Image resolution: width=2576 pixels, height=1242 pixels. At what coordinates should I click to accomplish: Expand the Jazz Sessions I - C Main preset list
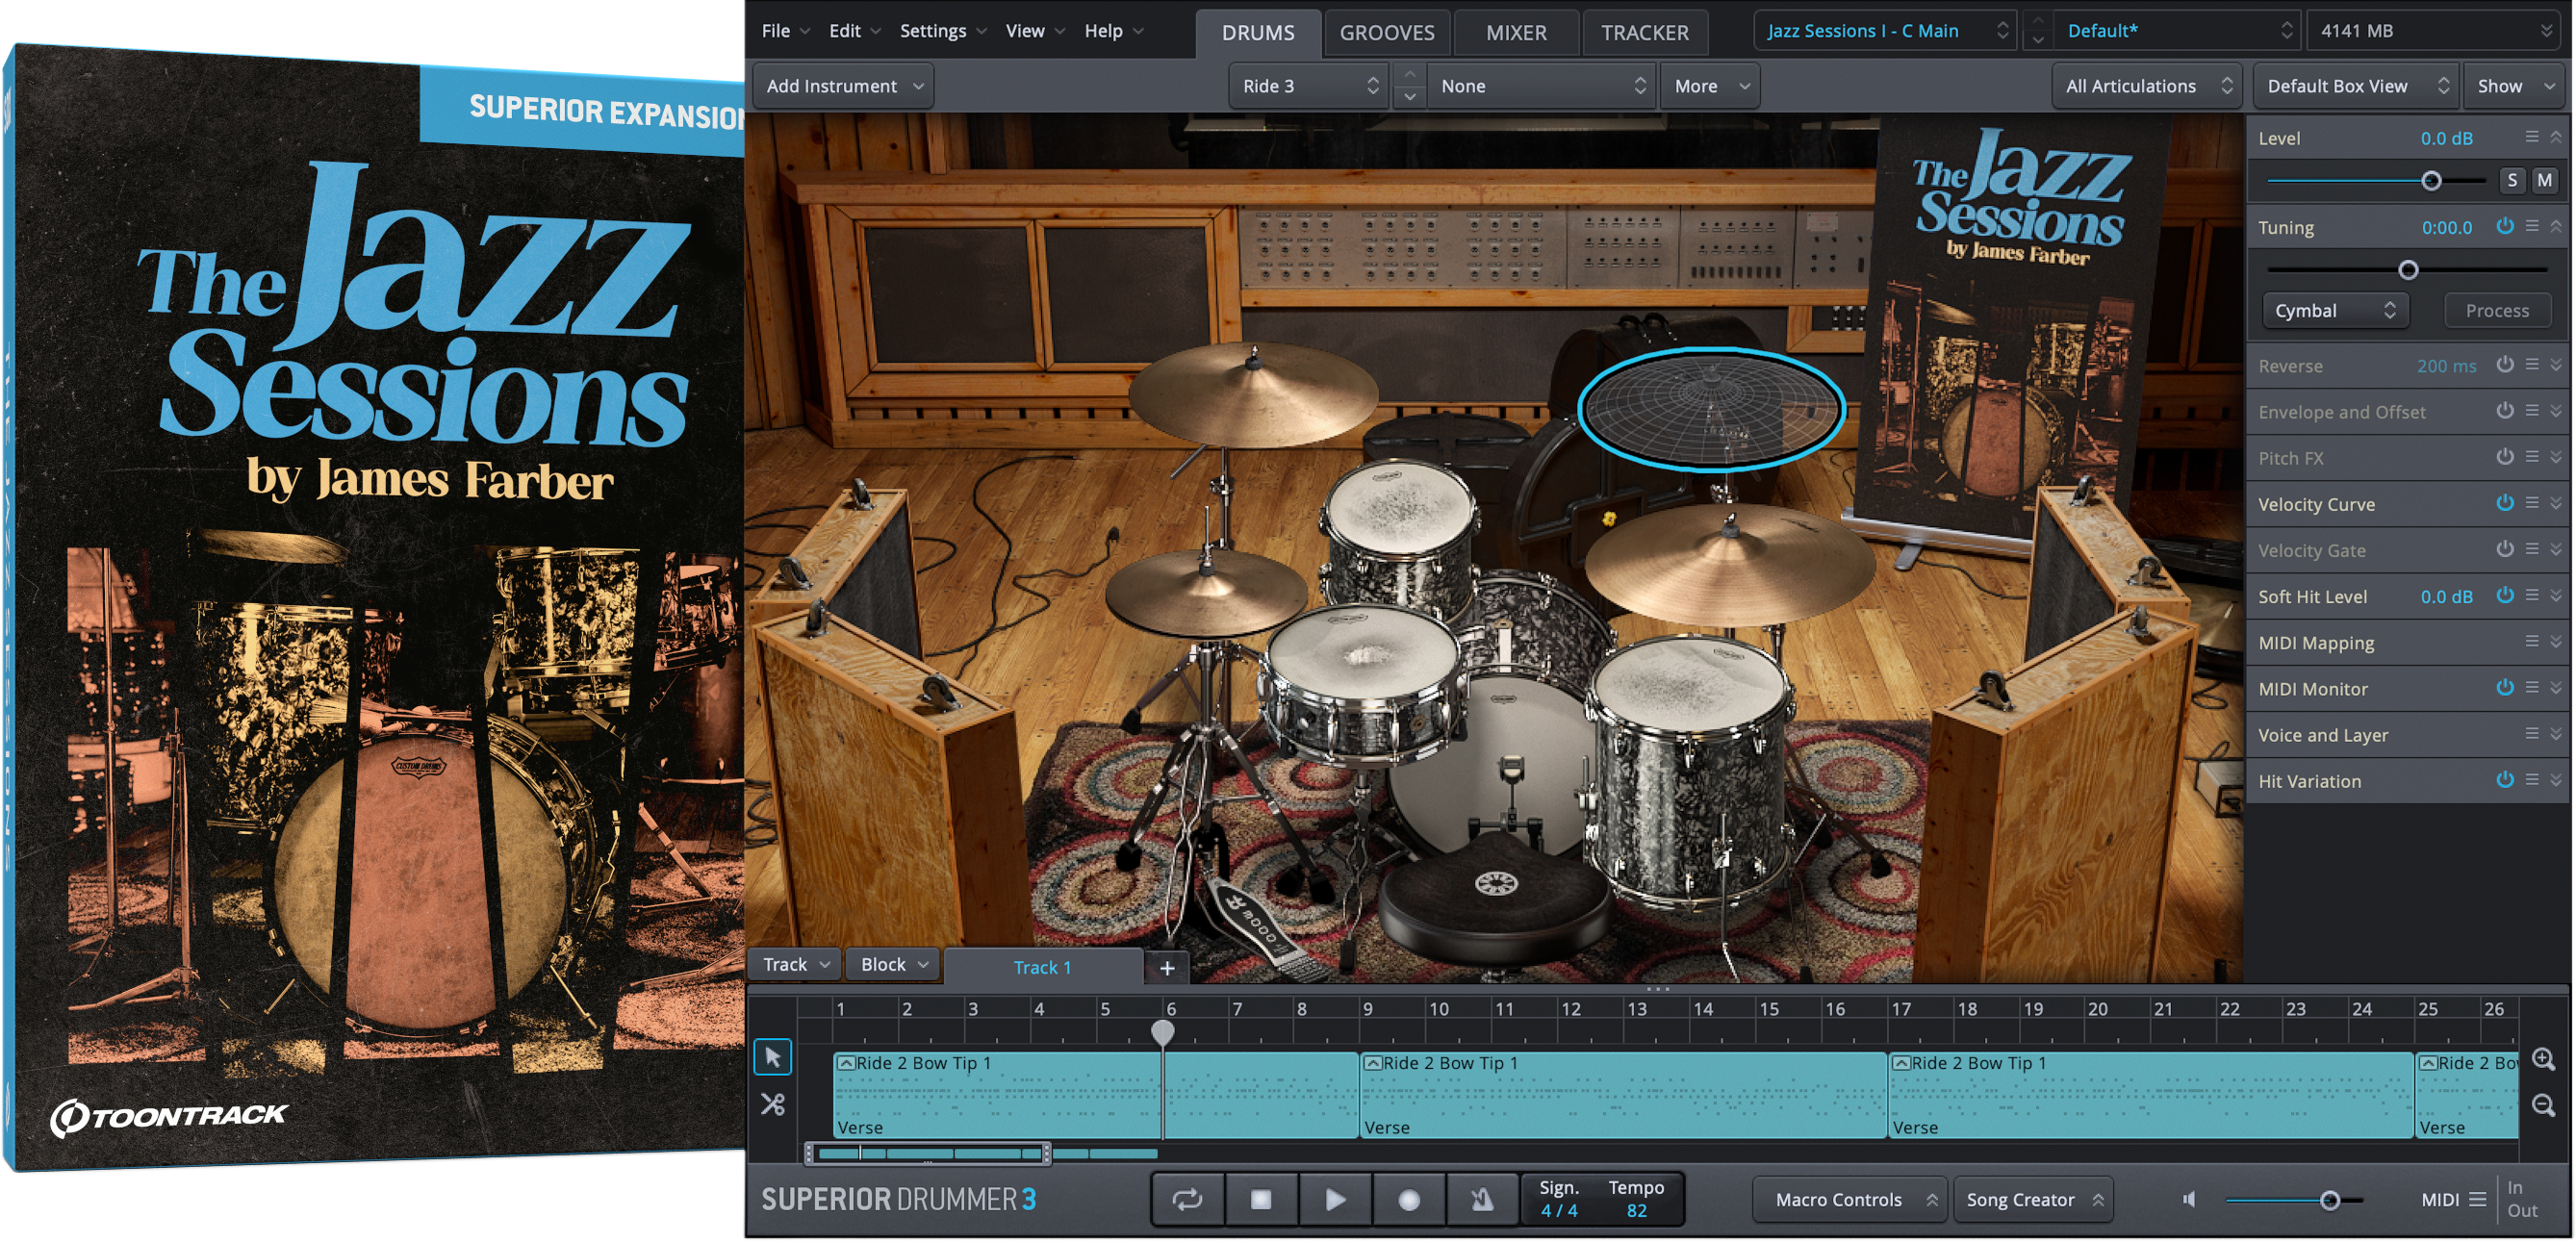tap(1883, 30)
